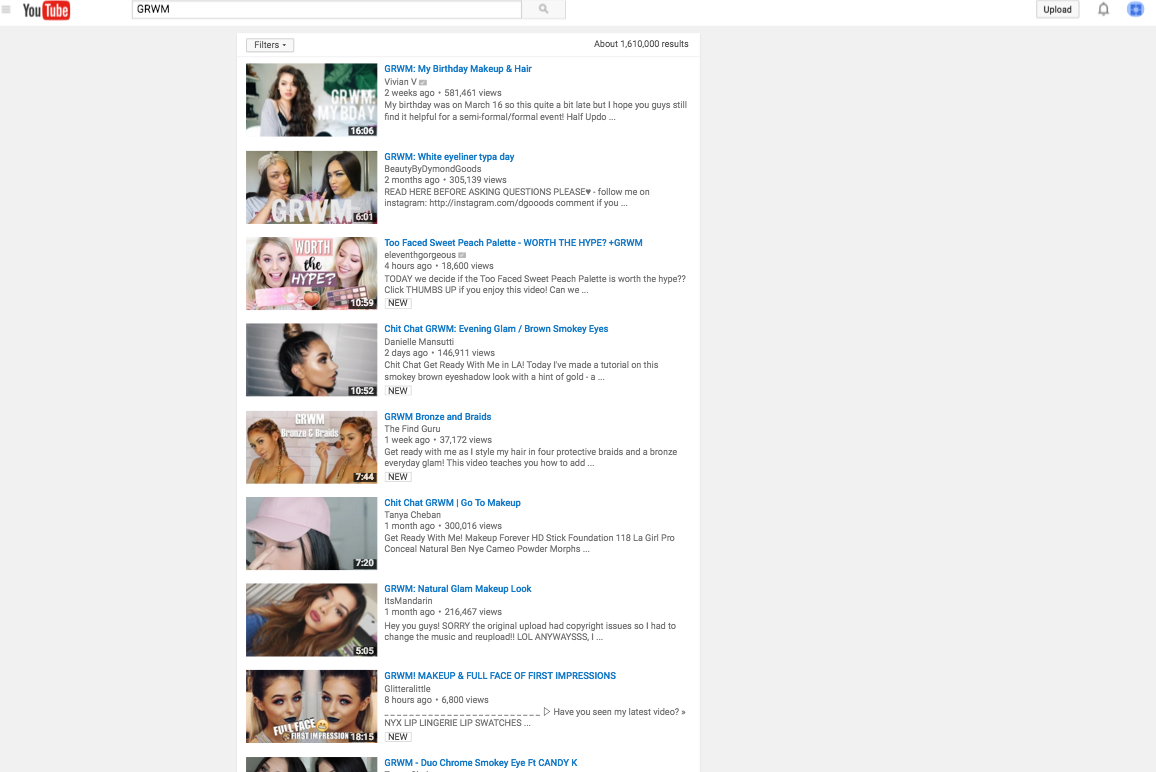Click '1 week ago • 37,172 views' text
This screenshot has width=1156, height=772.
coord(438,439)
